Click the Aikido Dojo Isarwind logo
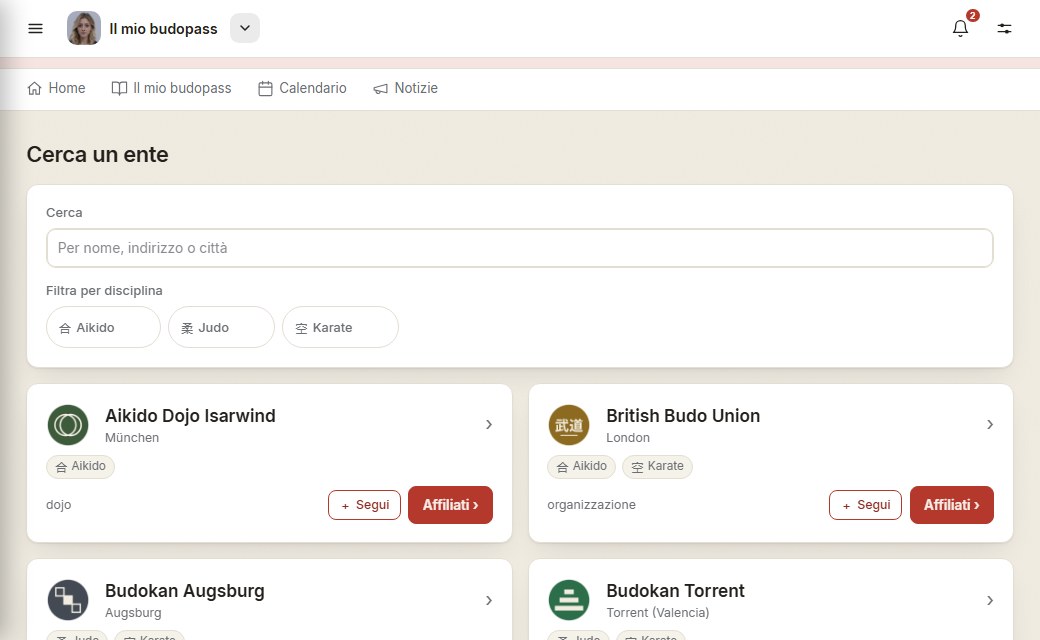 coord(68,425)
